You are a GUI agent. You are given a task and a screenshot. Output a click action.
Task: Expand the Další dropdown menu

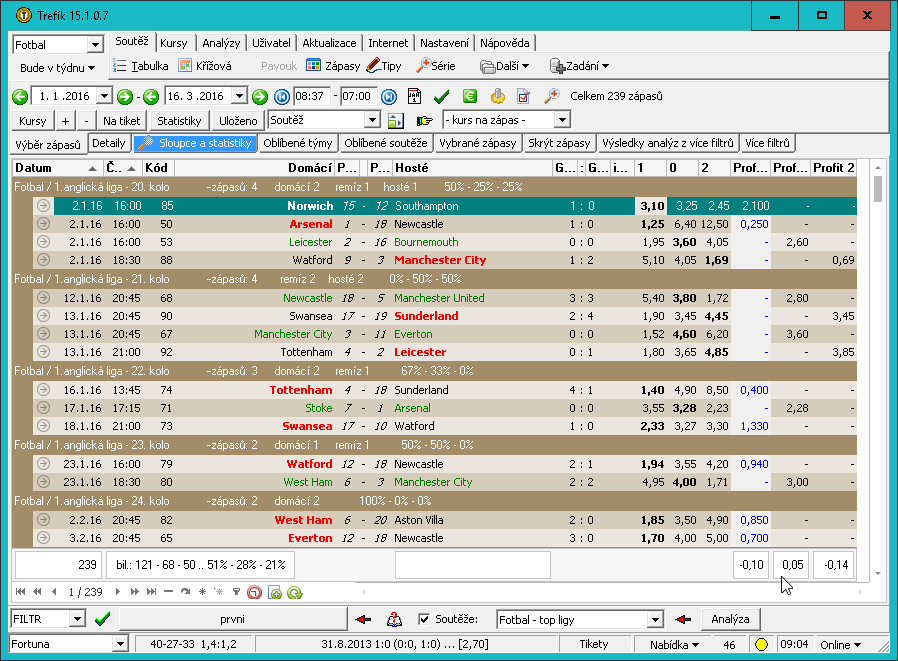pyautogui.click(x=505, y=66)
